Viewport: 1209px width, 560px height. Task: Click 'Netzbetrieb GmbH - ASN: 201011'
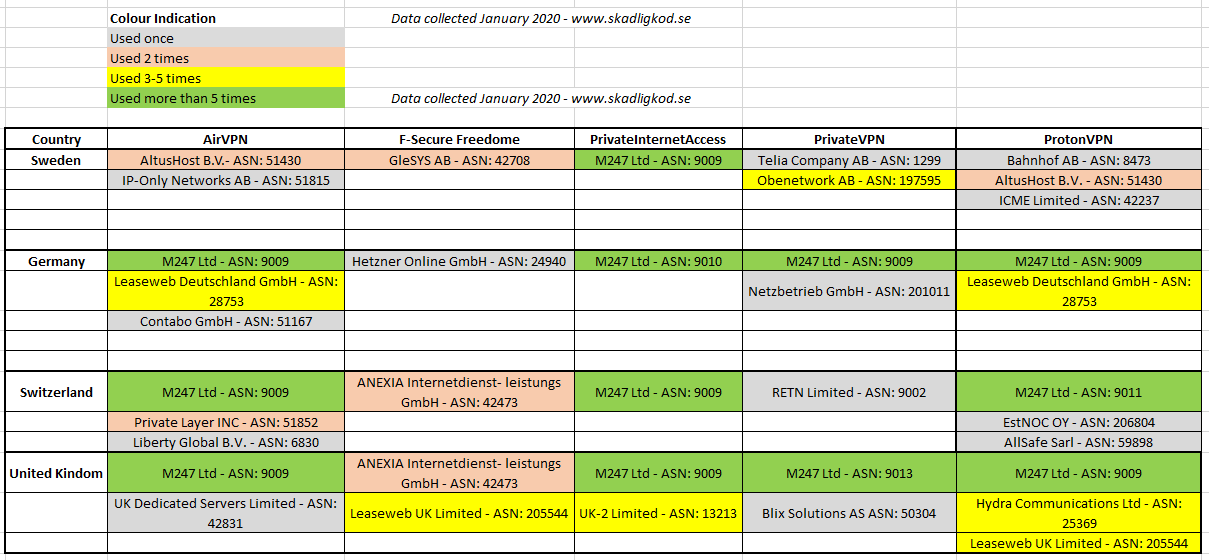849,291
